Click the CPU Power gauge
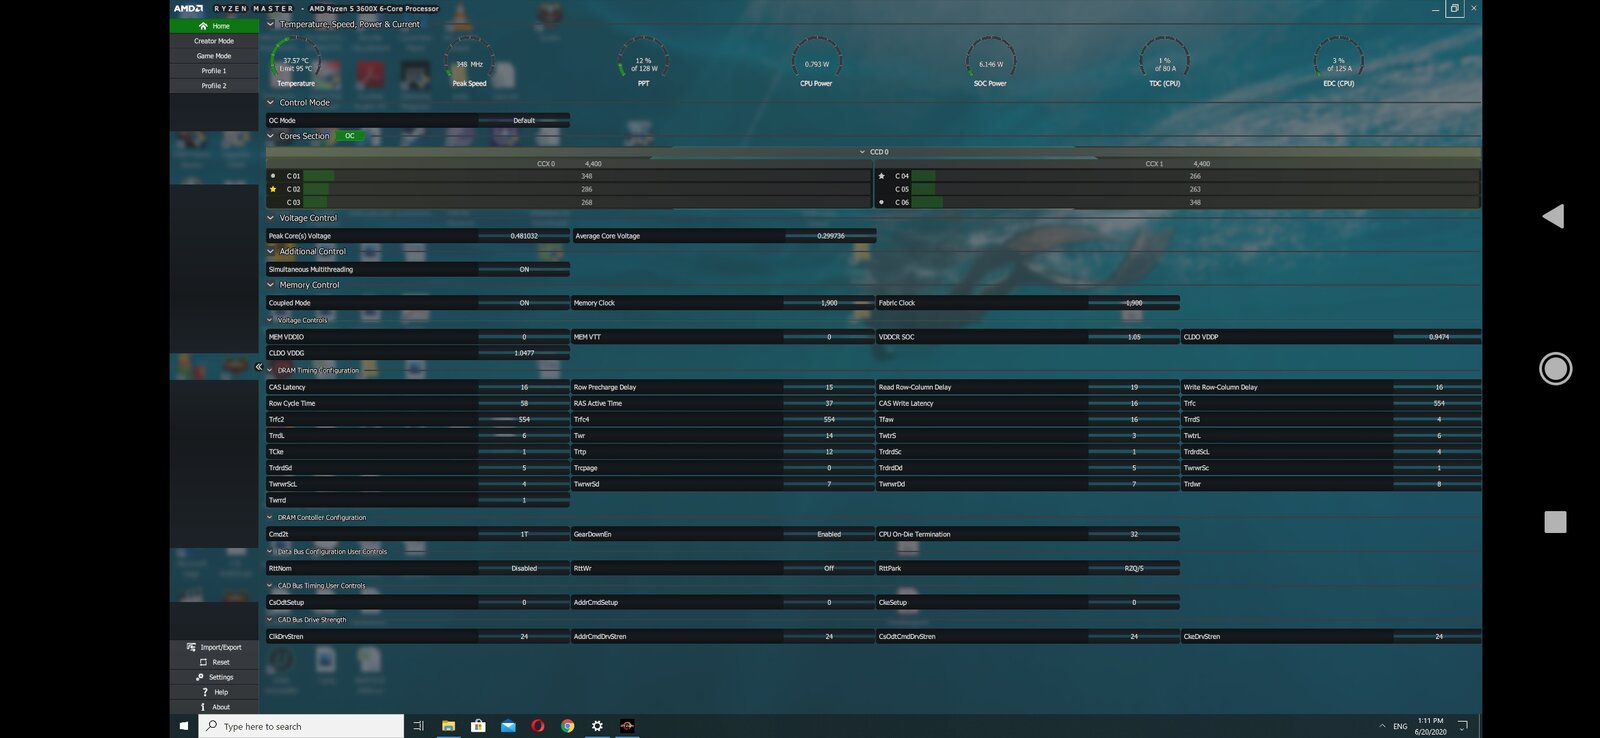 pyautogui.click(x=816, y=62)
